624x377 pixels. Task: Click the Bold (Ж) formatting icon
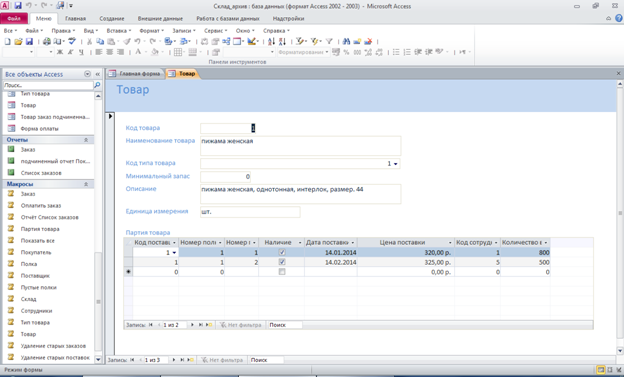tap(60, 52)
